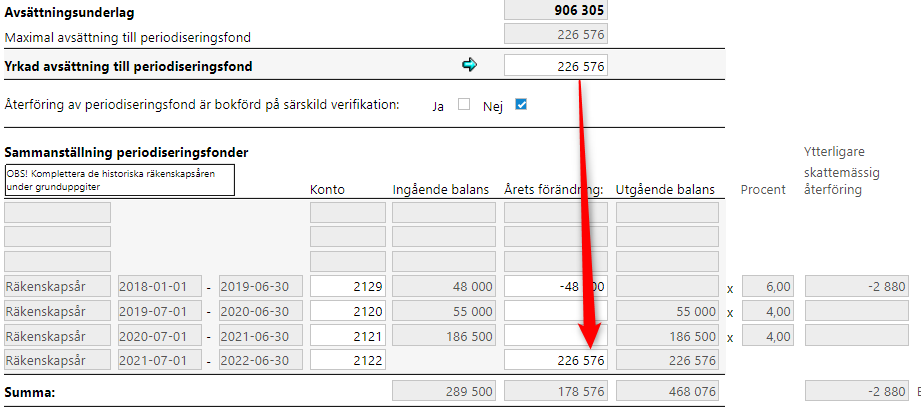Select Utgående balans 186 500
Screen dimensions: 921x411
tap(667, 336)
